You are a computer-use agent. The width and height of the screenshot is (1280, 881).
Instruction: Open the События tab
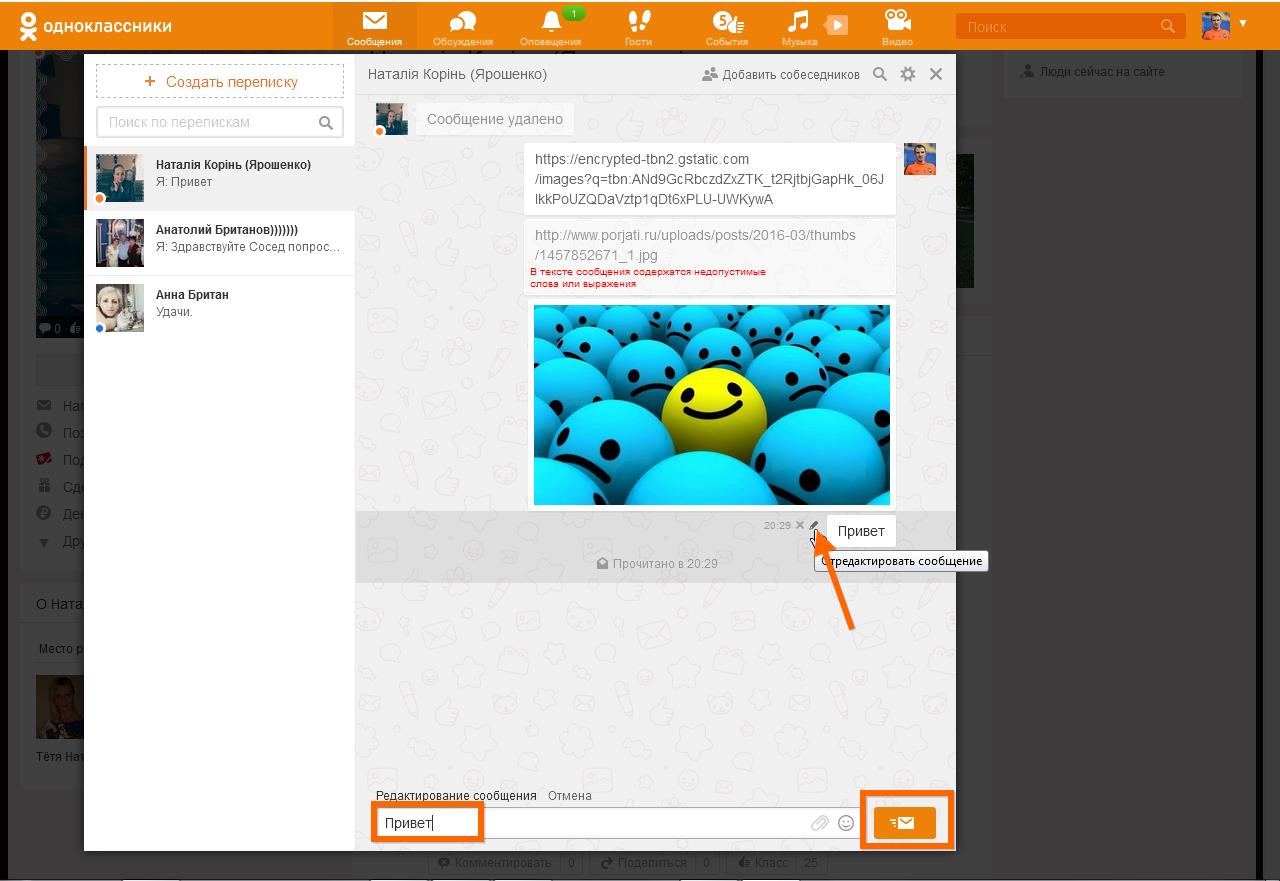726,26
